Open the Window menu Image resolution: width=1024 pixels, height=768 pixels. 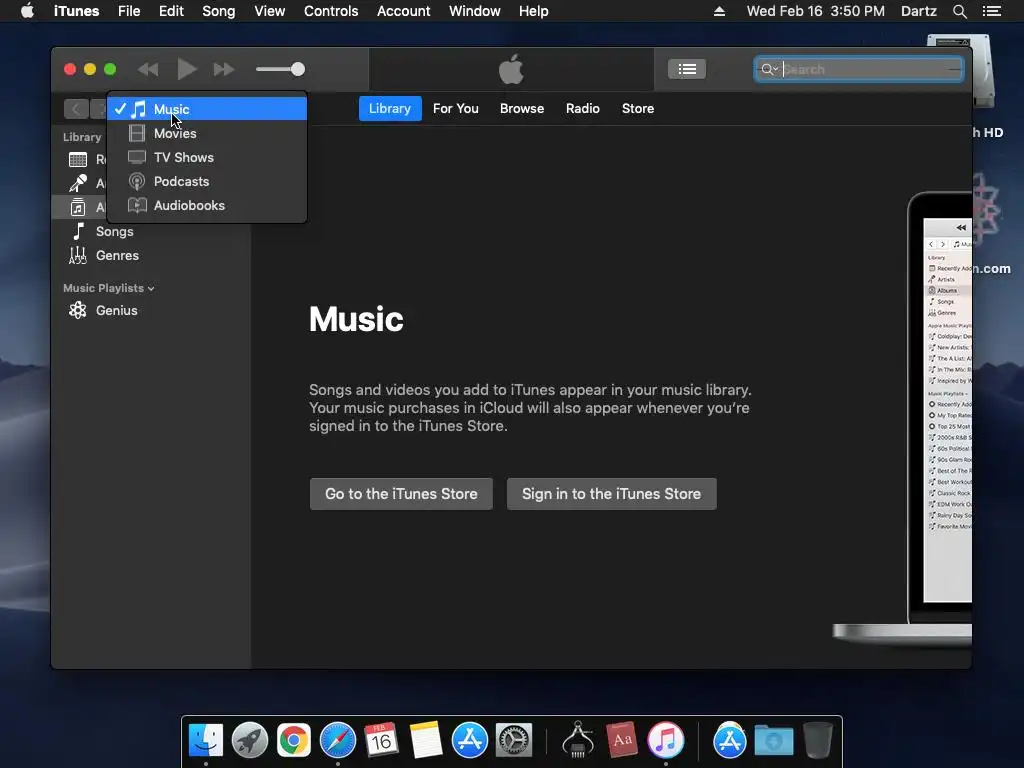[x=475, y=11]
